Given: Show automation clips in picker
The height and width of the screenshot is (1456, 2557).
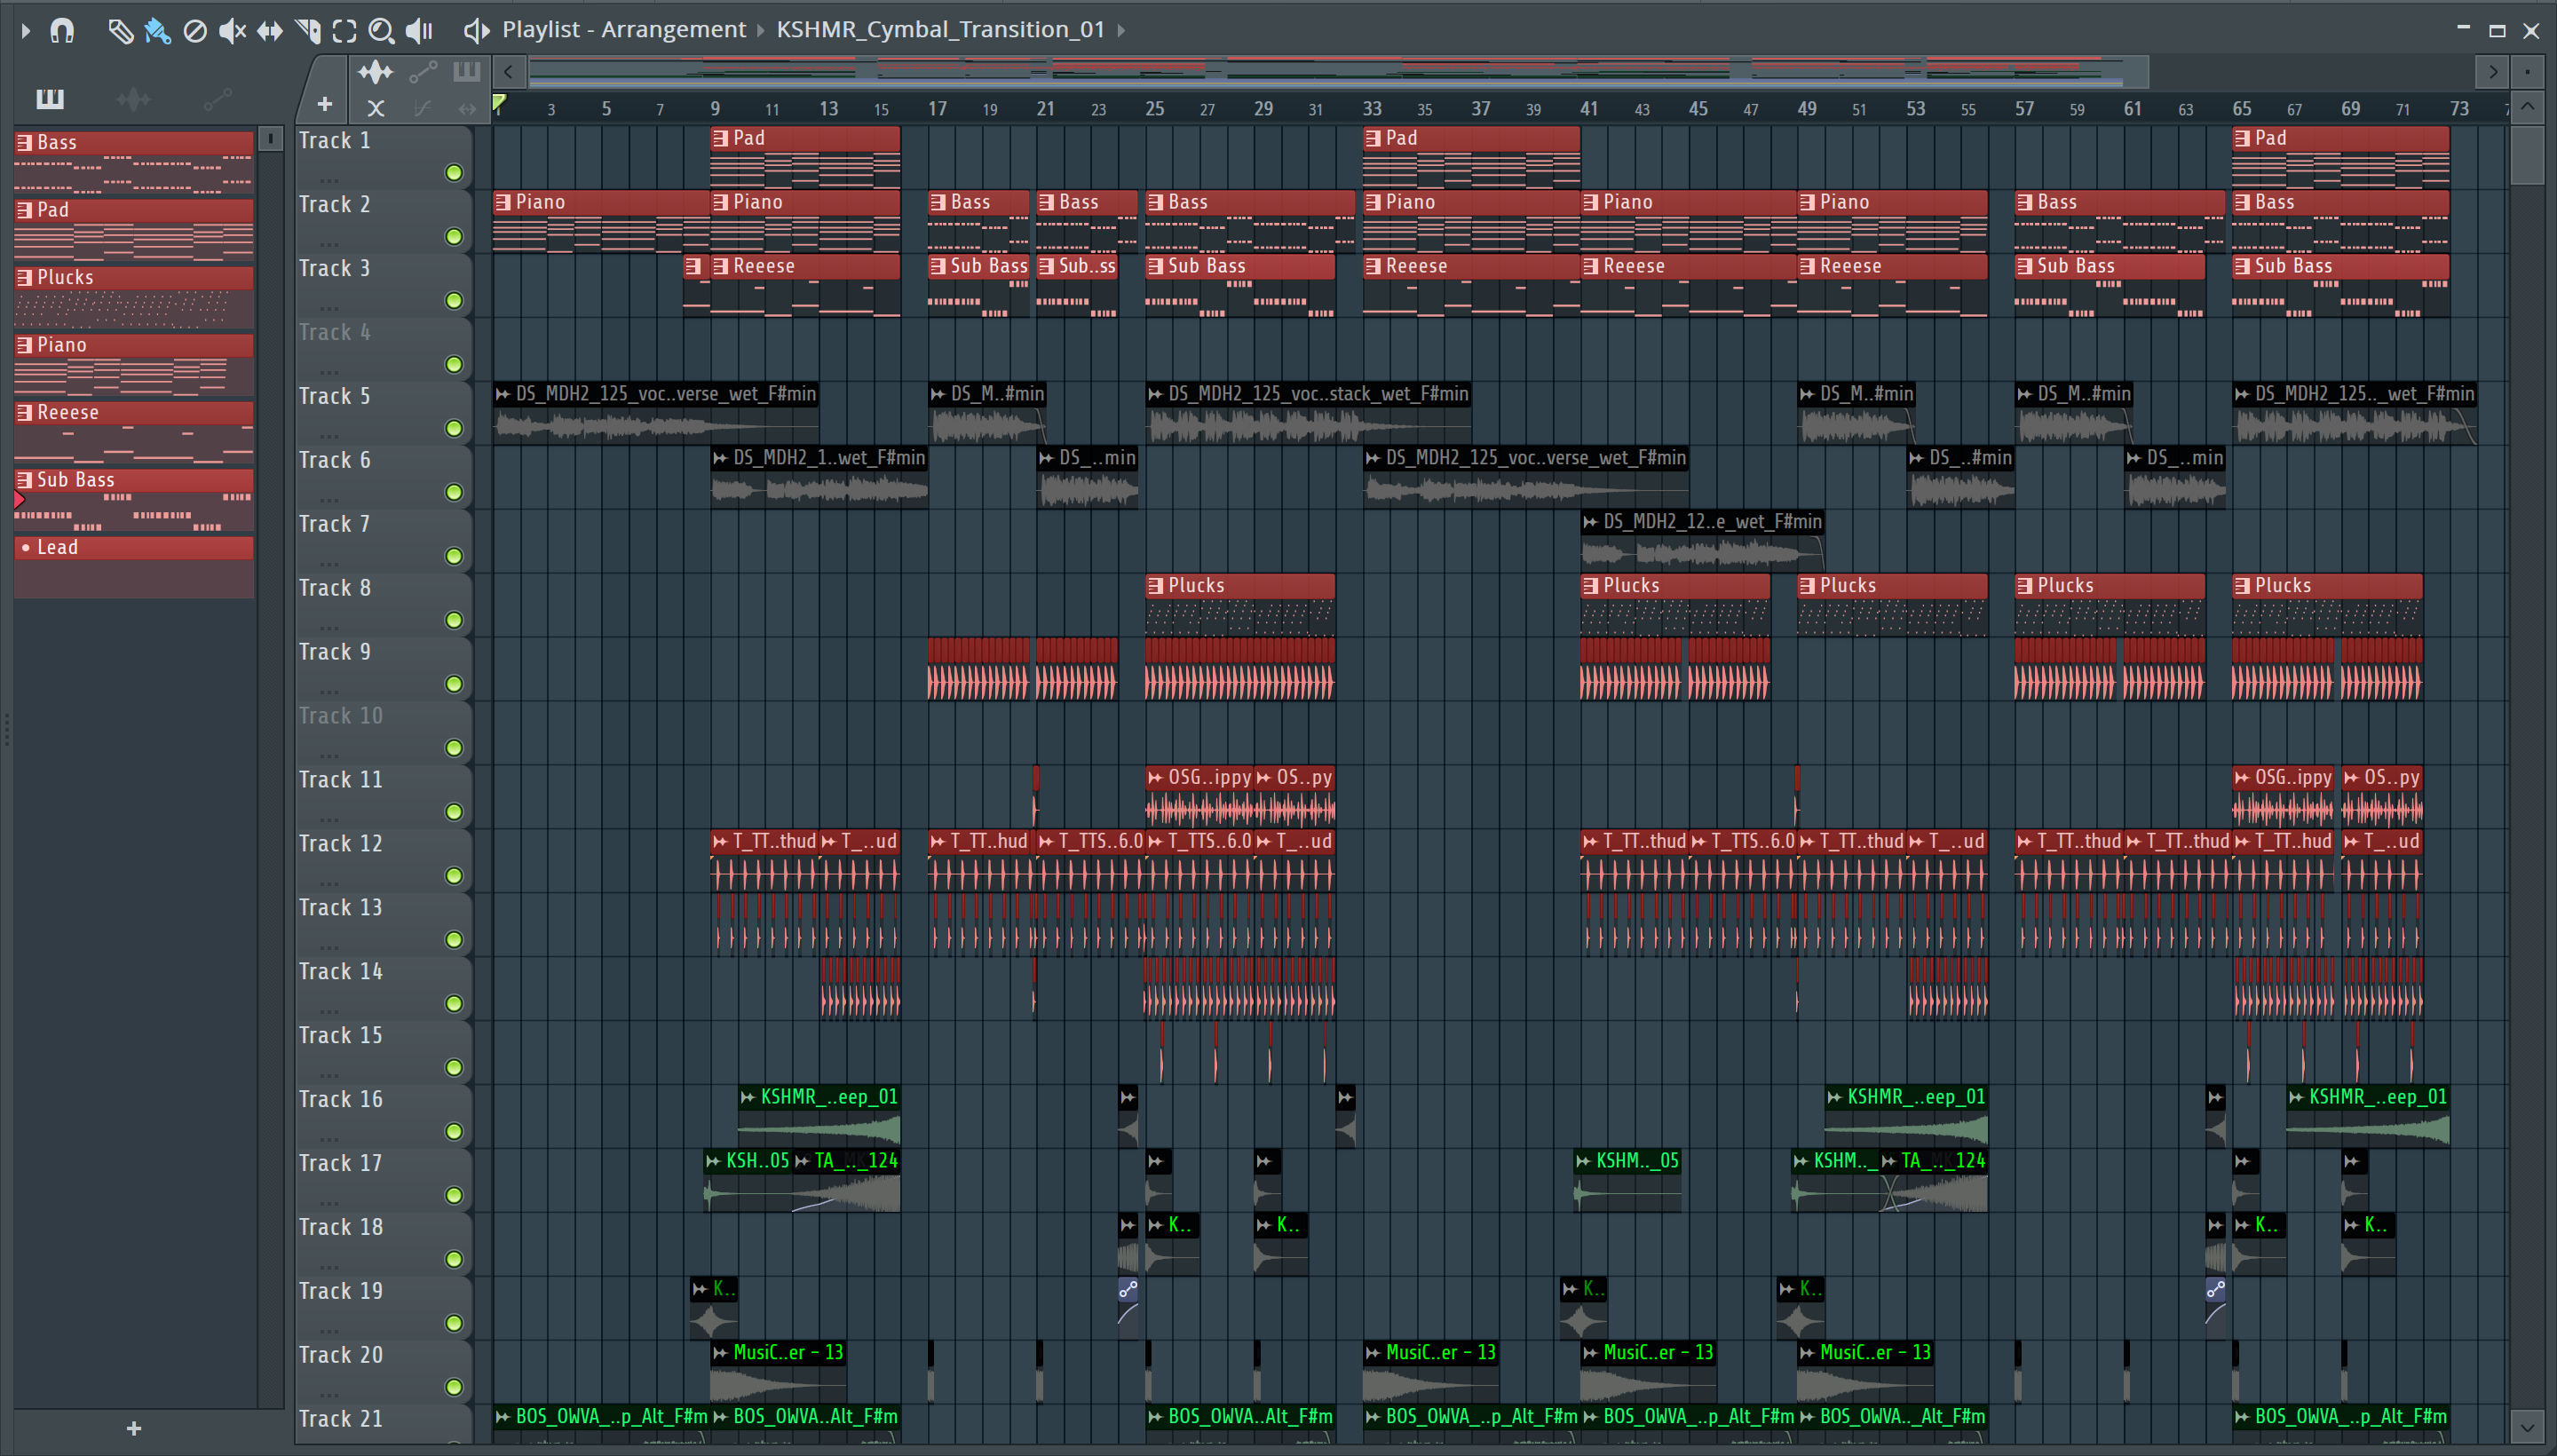Looking at the screenshot, I should 217,98.
